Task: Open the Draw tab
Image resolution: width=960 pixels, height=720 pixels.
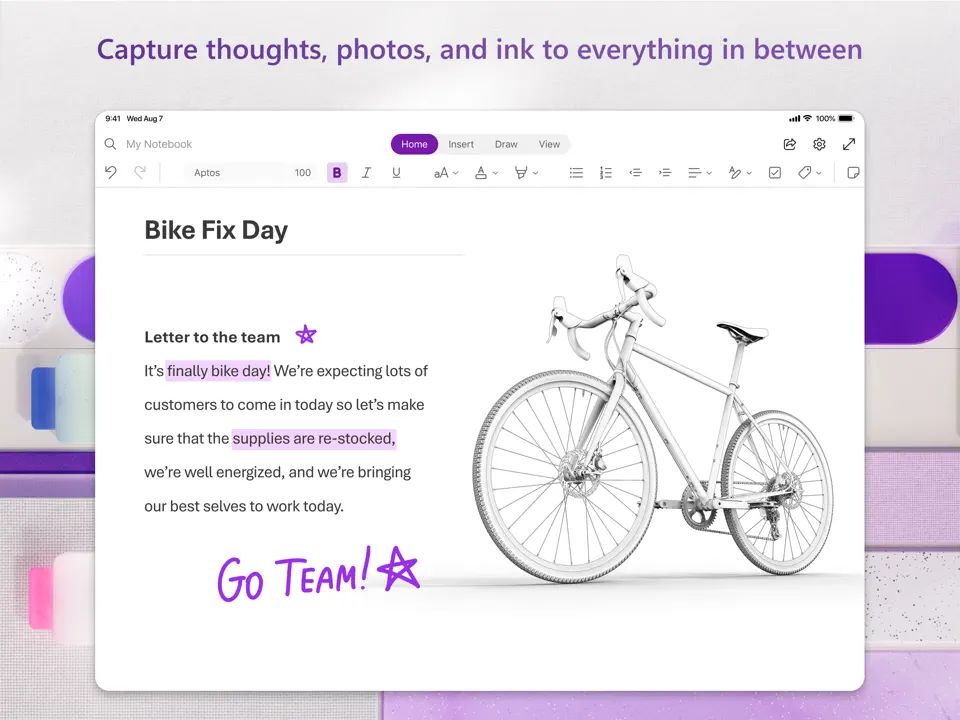Action: click(506, 144)
